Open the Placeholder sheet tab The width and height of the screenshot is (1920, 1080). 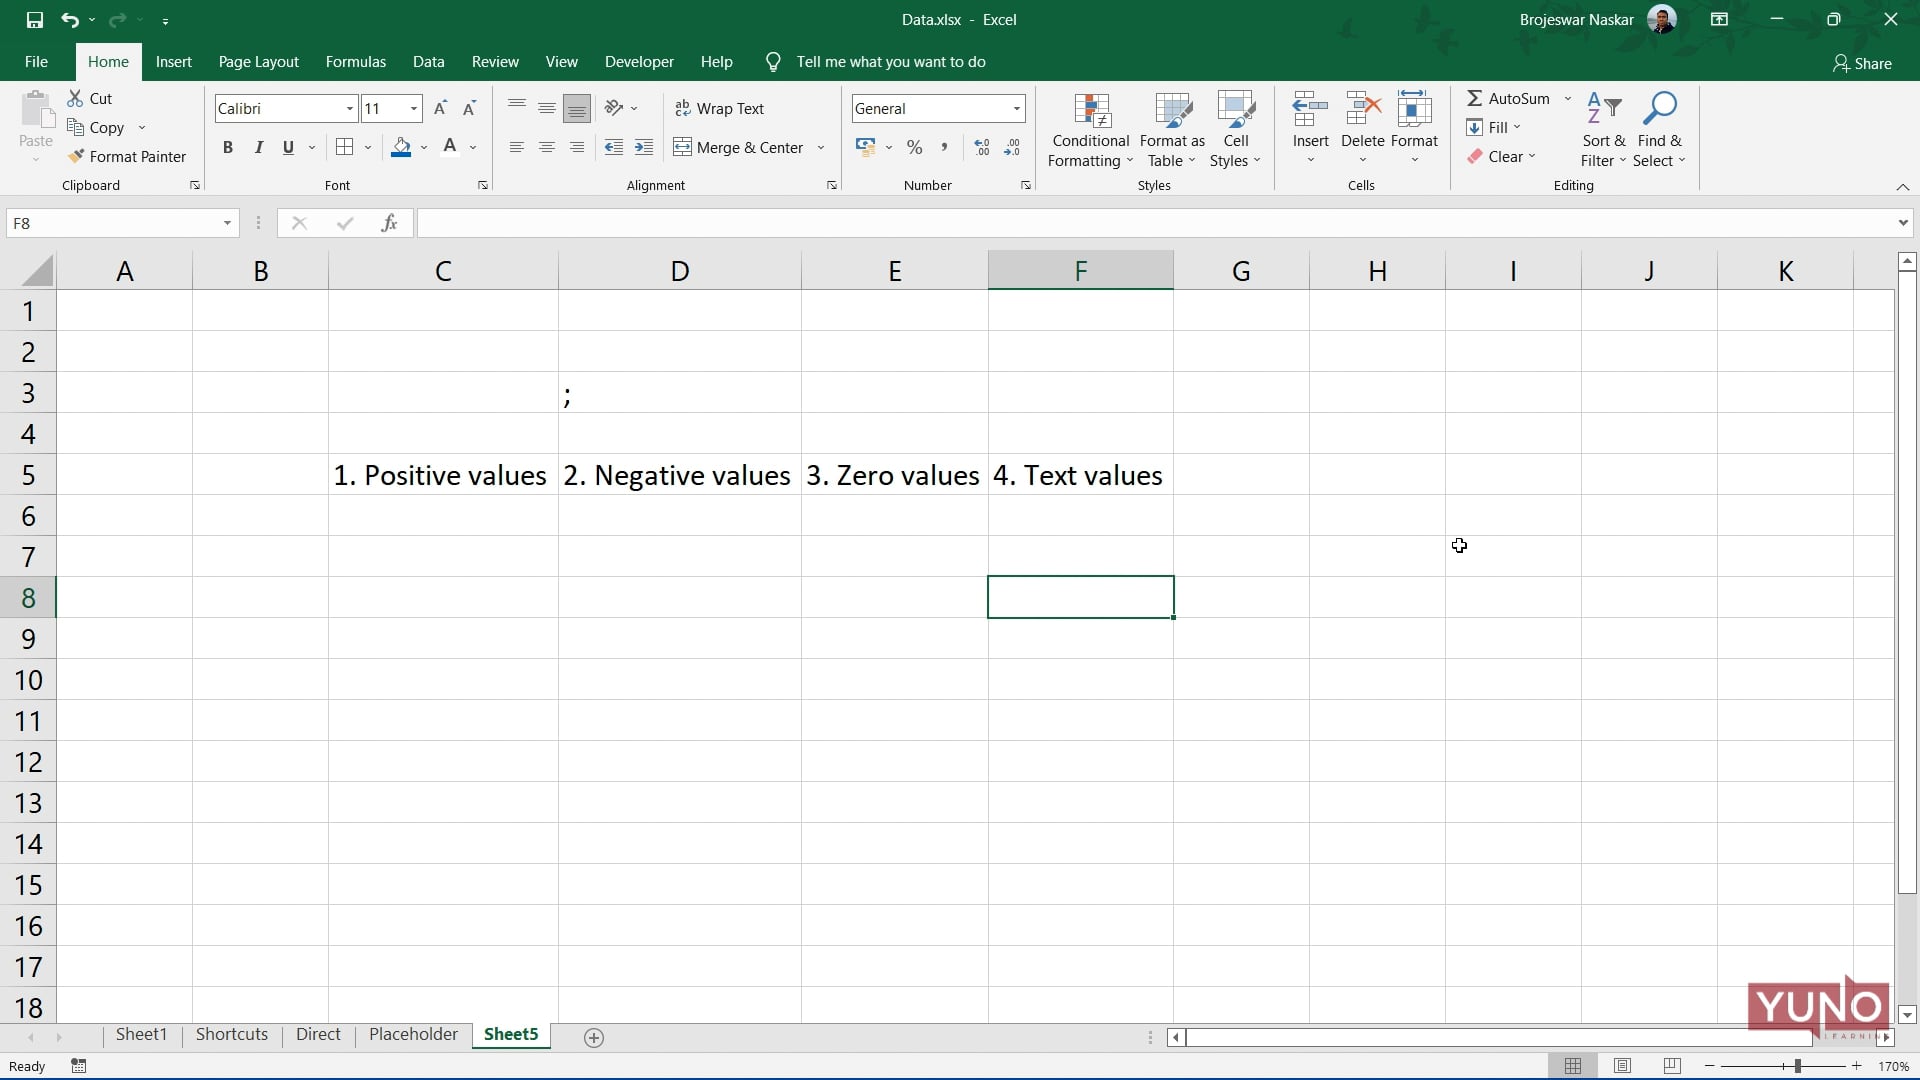click(413, 1034)
